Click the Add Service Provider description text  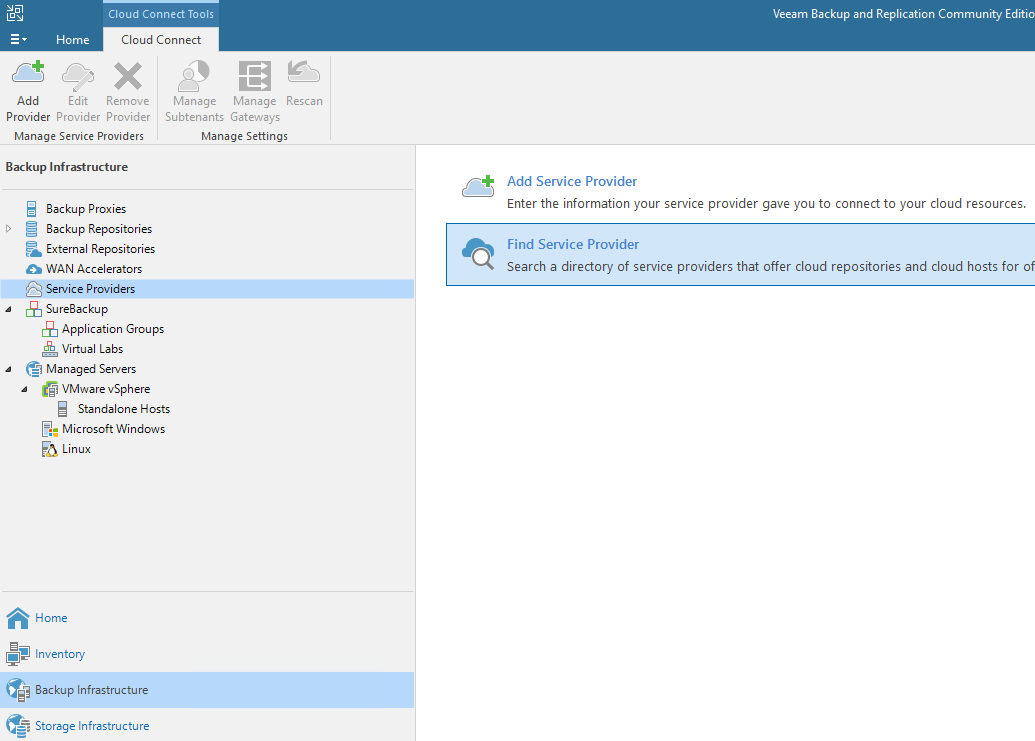(766, 204)
